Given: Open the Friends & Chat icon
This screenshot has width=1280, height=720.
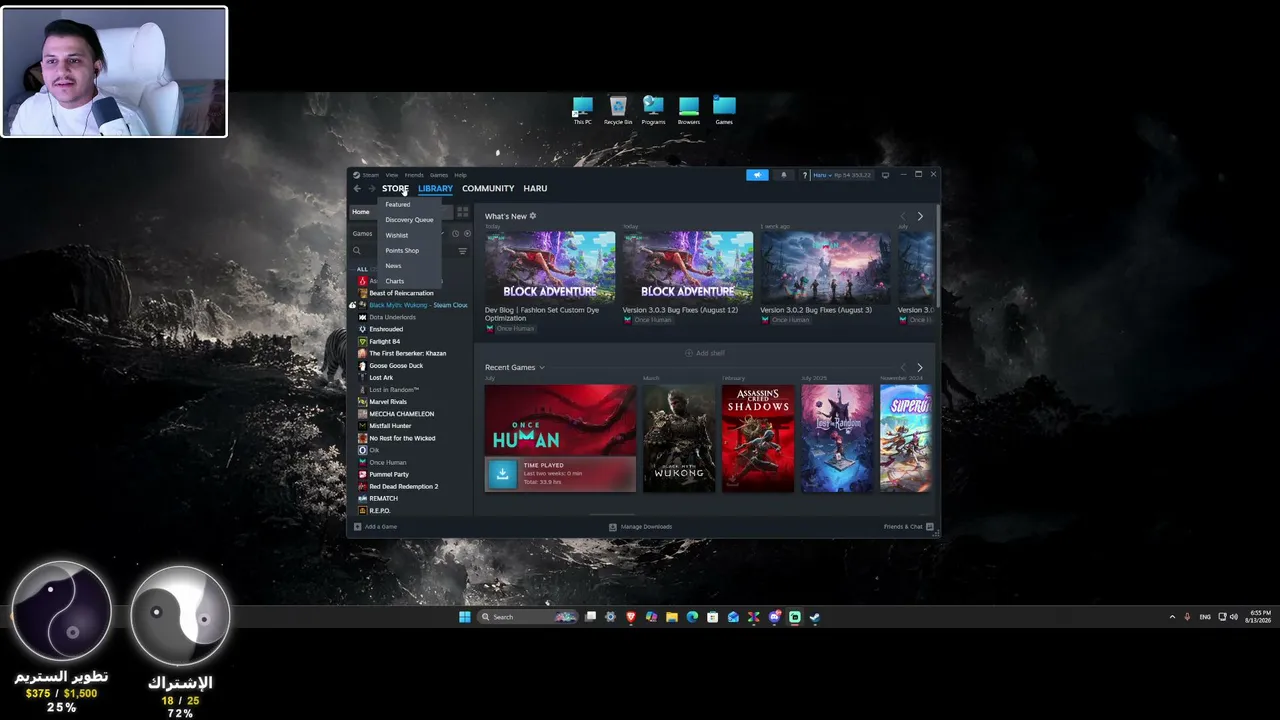Looking at the screenshot, I should click(x=930, y=527).
